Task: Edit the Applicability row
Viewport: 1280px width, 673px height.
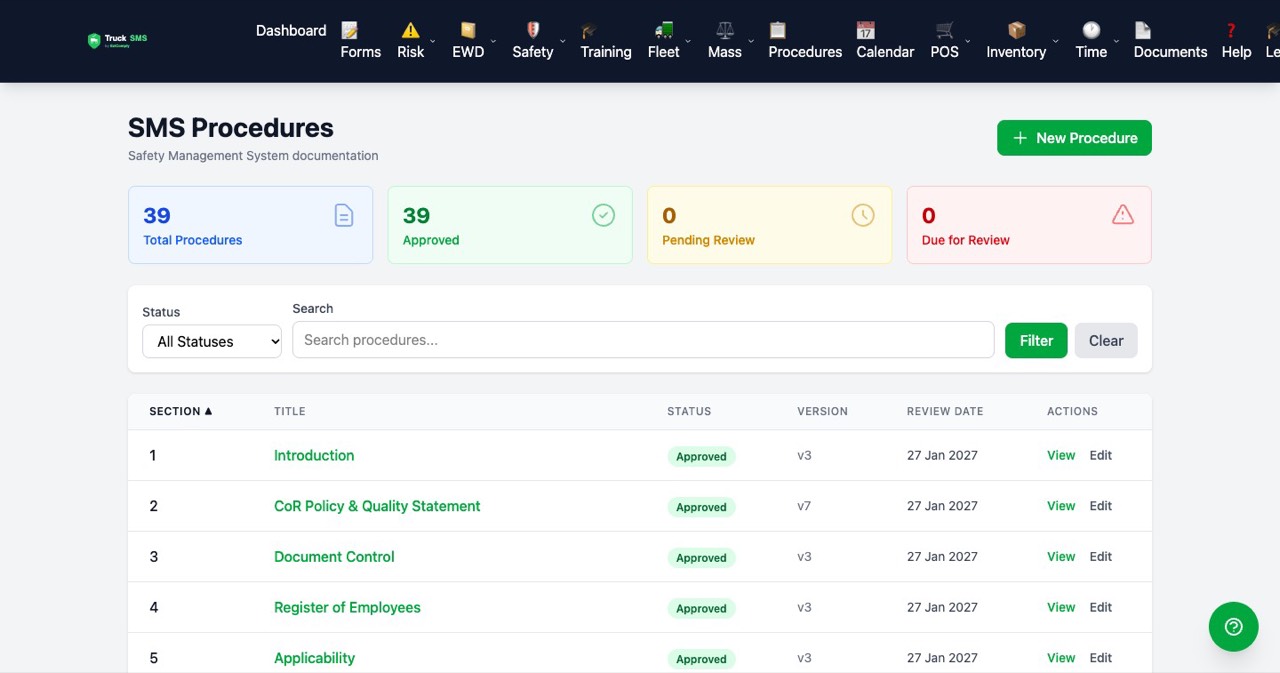Action: tap(1101, 658)
